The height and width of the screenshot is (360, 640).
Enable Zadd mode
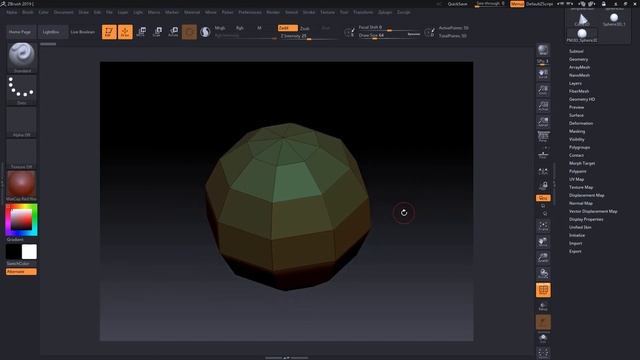click(288, 28)
